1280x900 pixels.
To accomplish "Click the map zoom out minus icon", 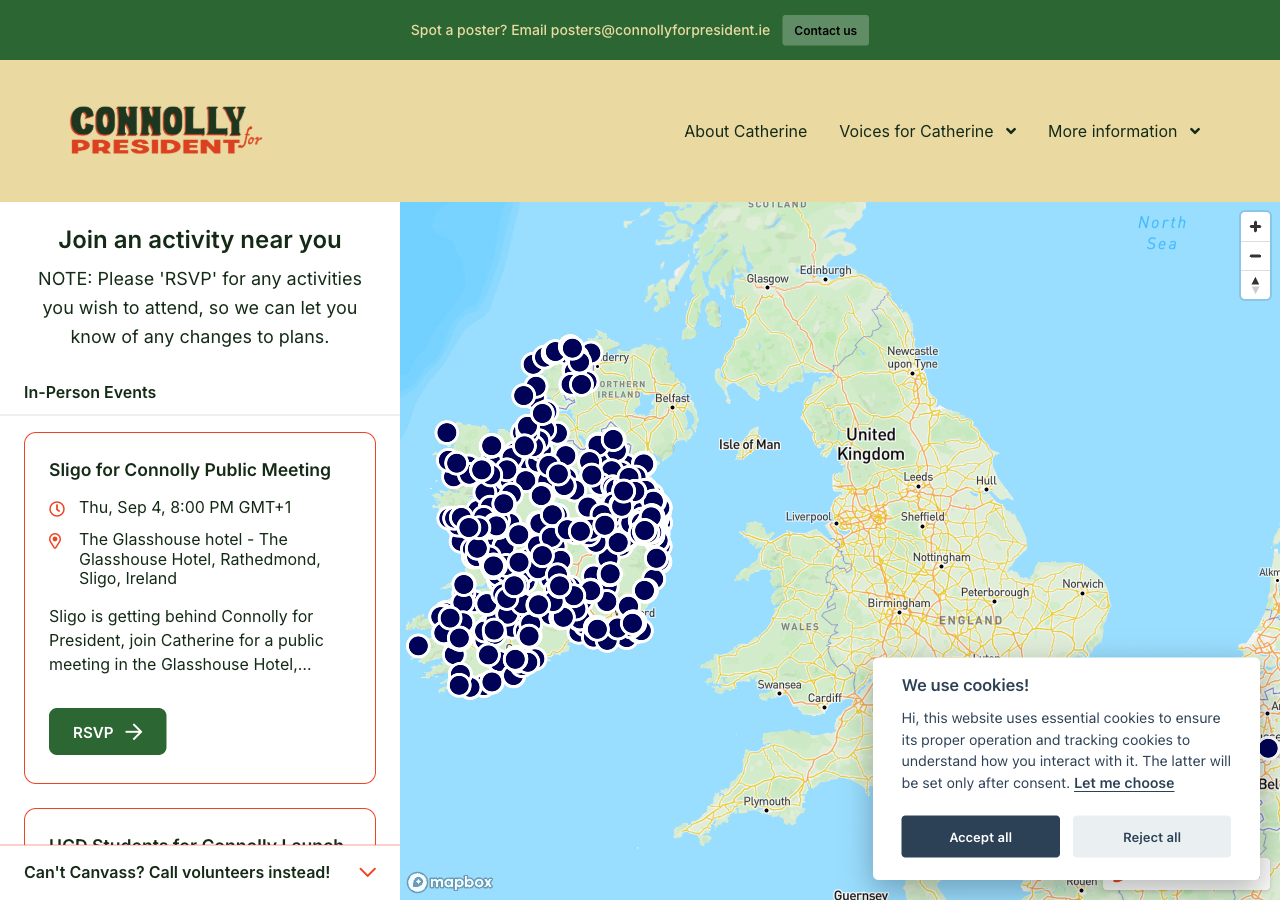I will coord(1255,256).
